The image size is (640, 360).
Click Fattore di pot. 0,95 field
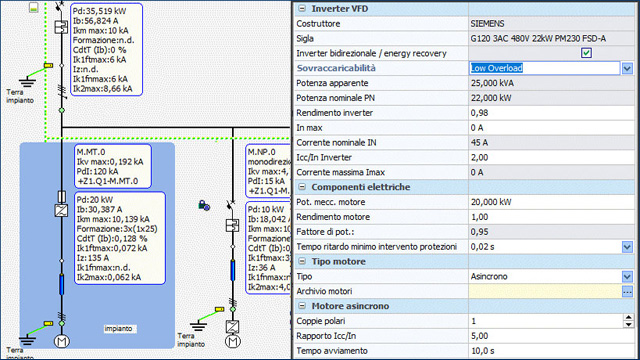tap(551, 232)
